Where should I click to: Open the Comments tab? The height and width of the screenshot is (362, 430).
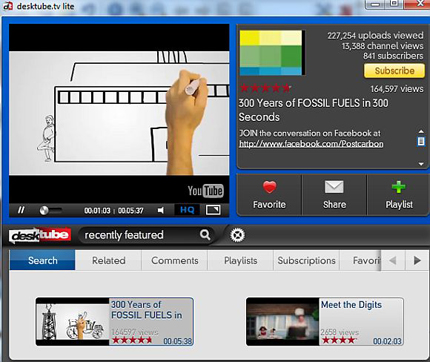pos(175,260)
